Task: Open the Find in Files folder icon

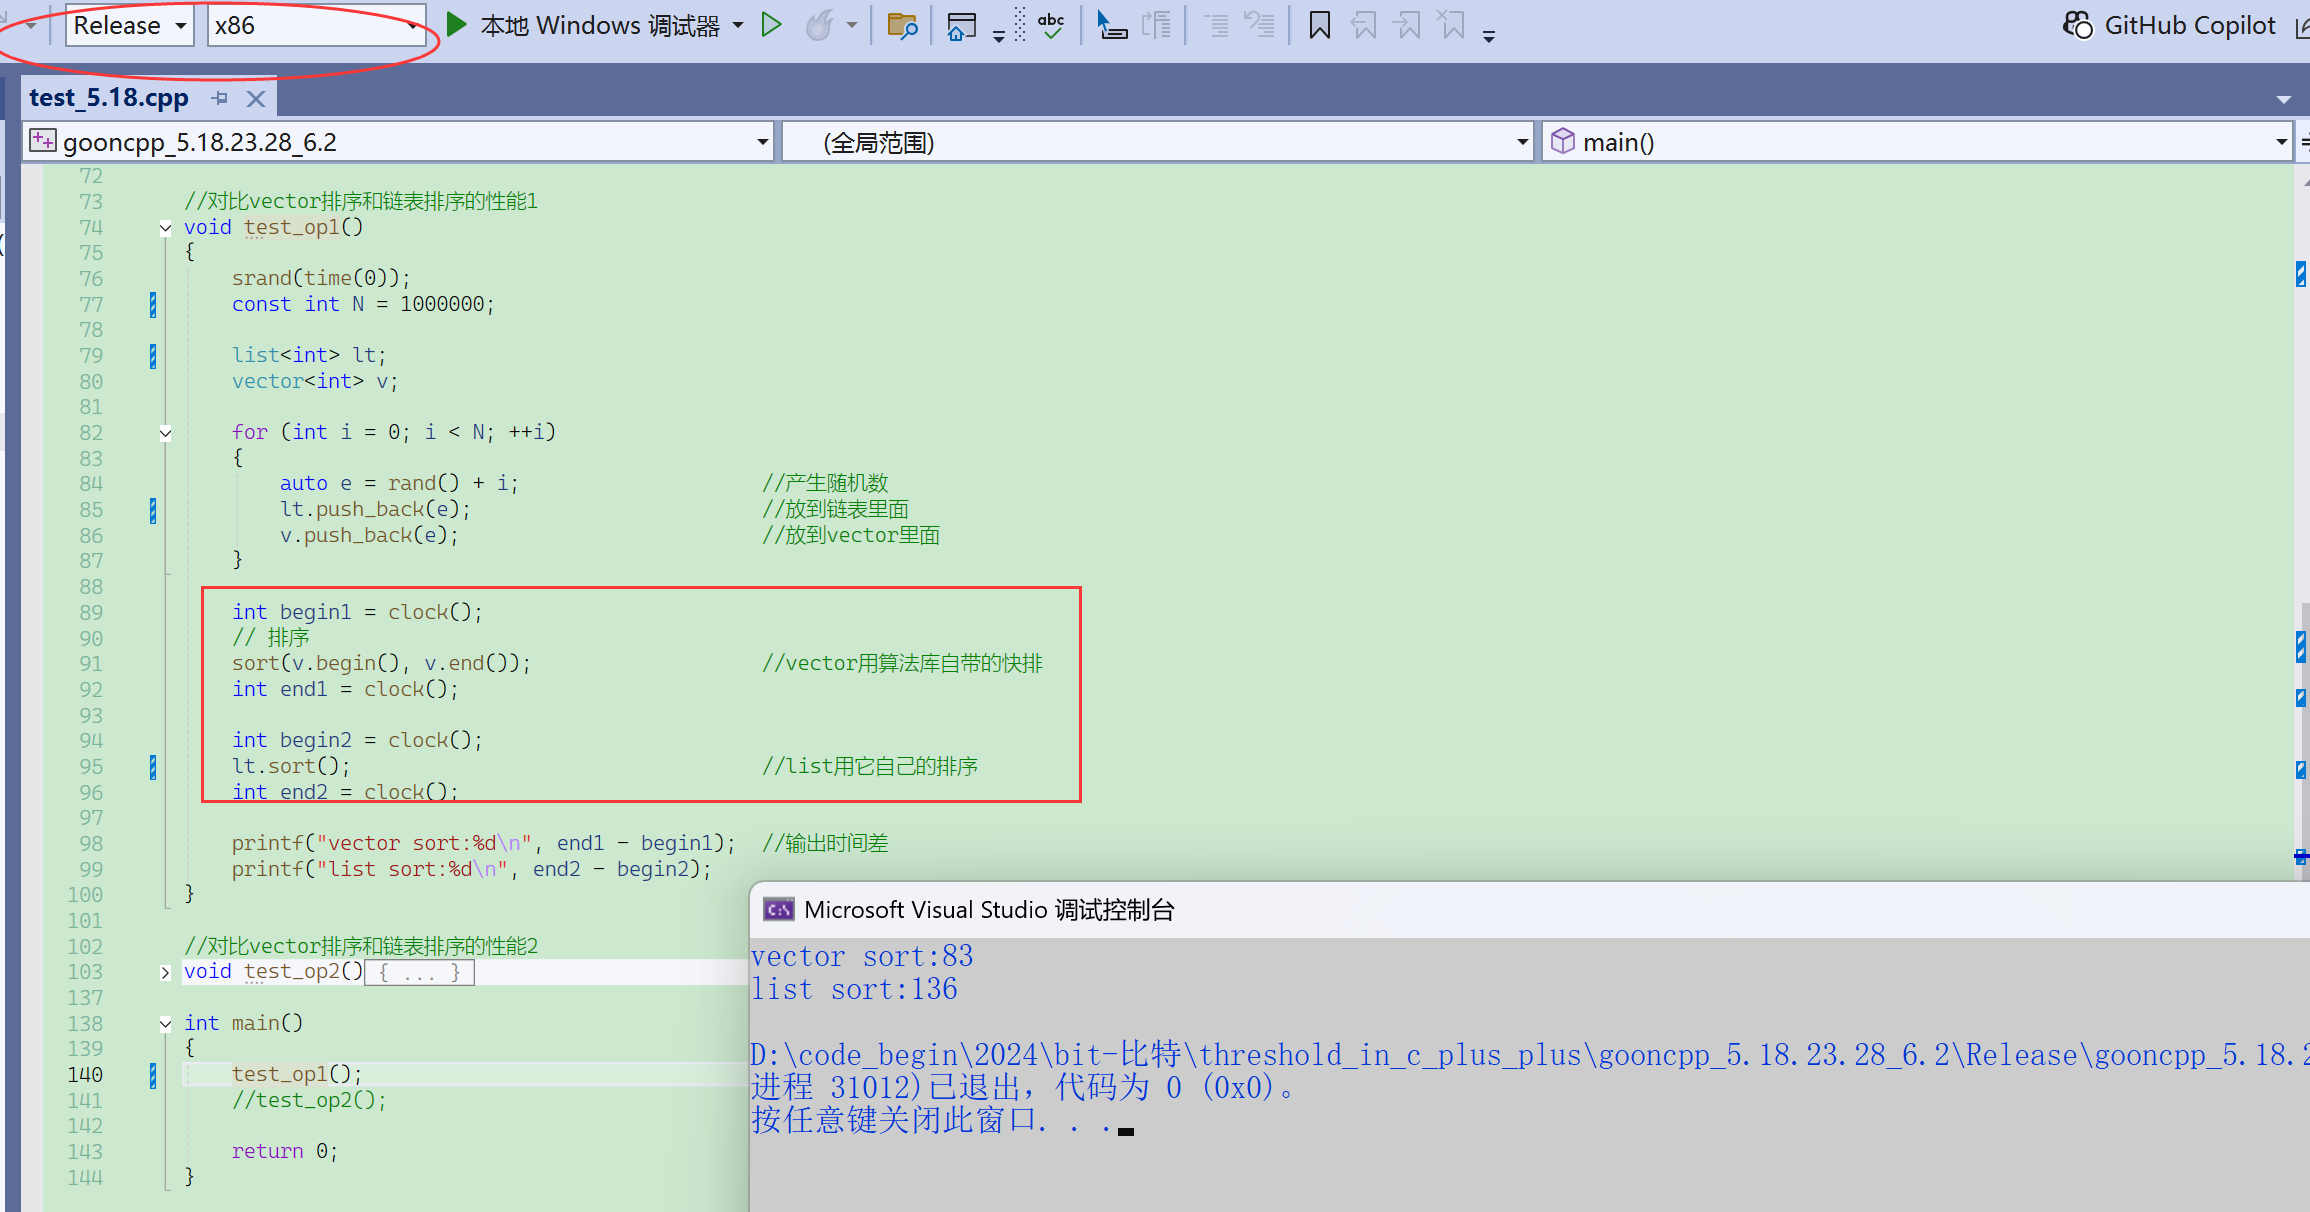Action: pyautogui.click(x=902, y=26)
